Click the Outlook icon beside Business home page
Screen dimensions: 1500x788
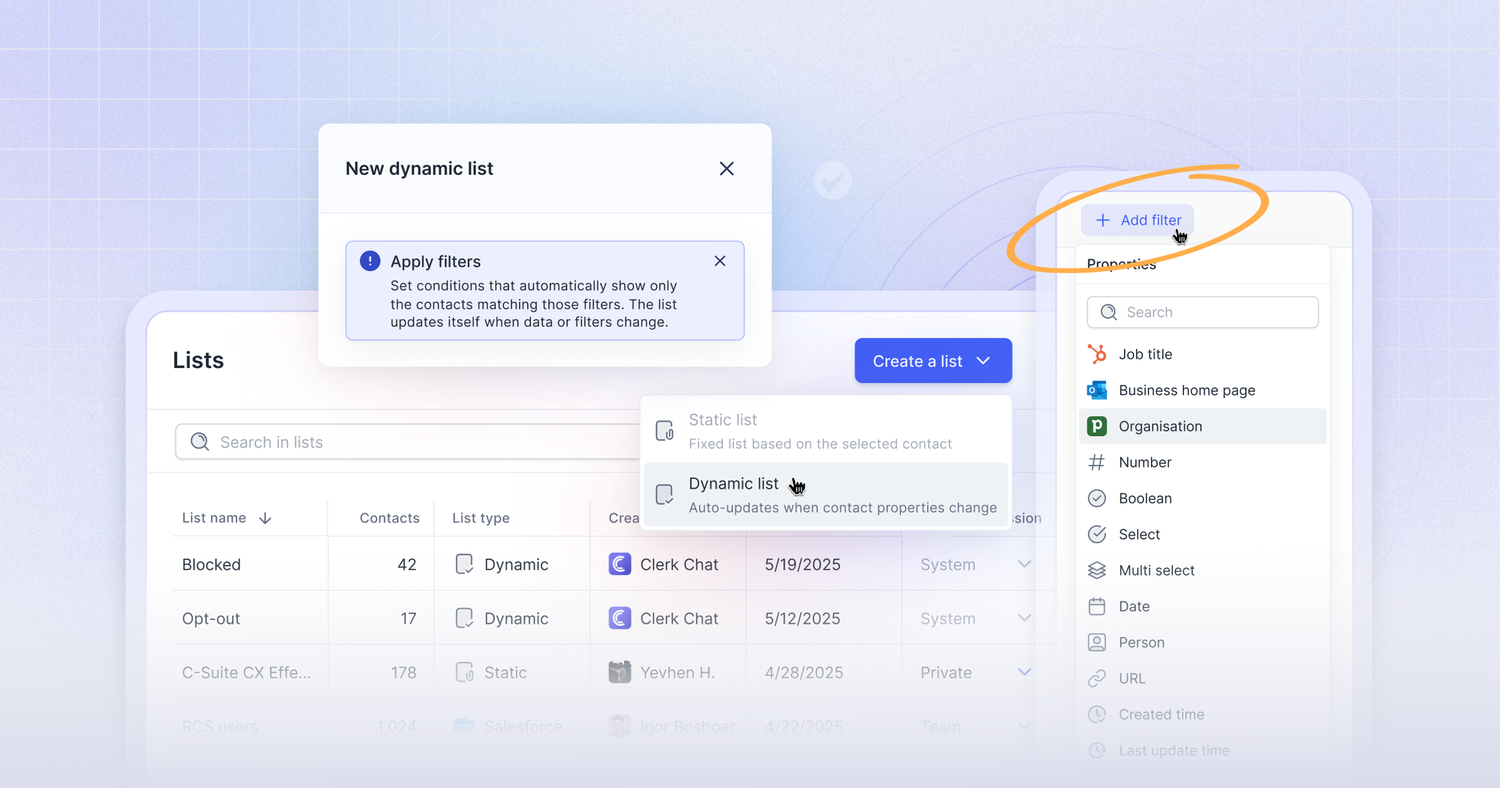(1097, 390)
